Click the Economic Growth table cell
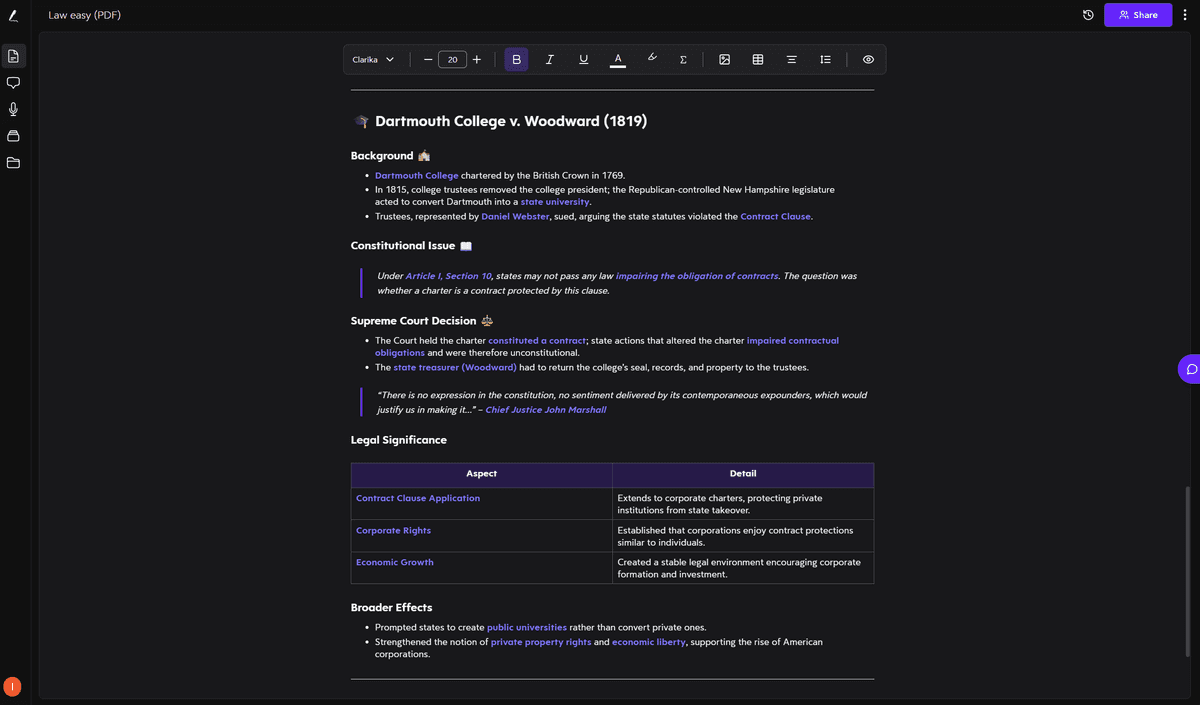This screenshot has width=1200, height=705. point(482,567)
